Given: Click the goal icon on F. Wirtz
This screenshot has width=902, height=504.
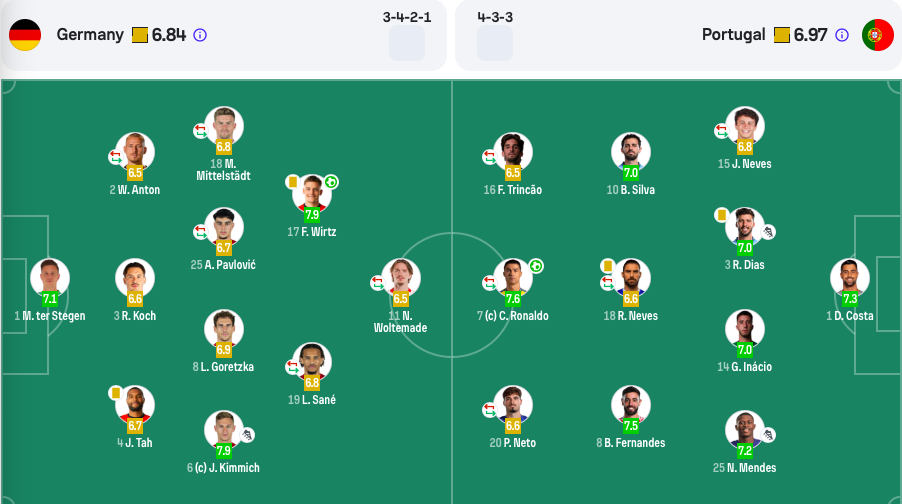Looking at the screenshot, I should pos(331,182).
